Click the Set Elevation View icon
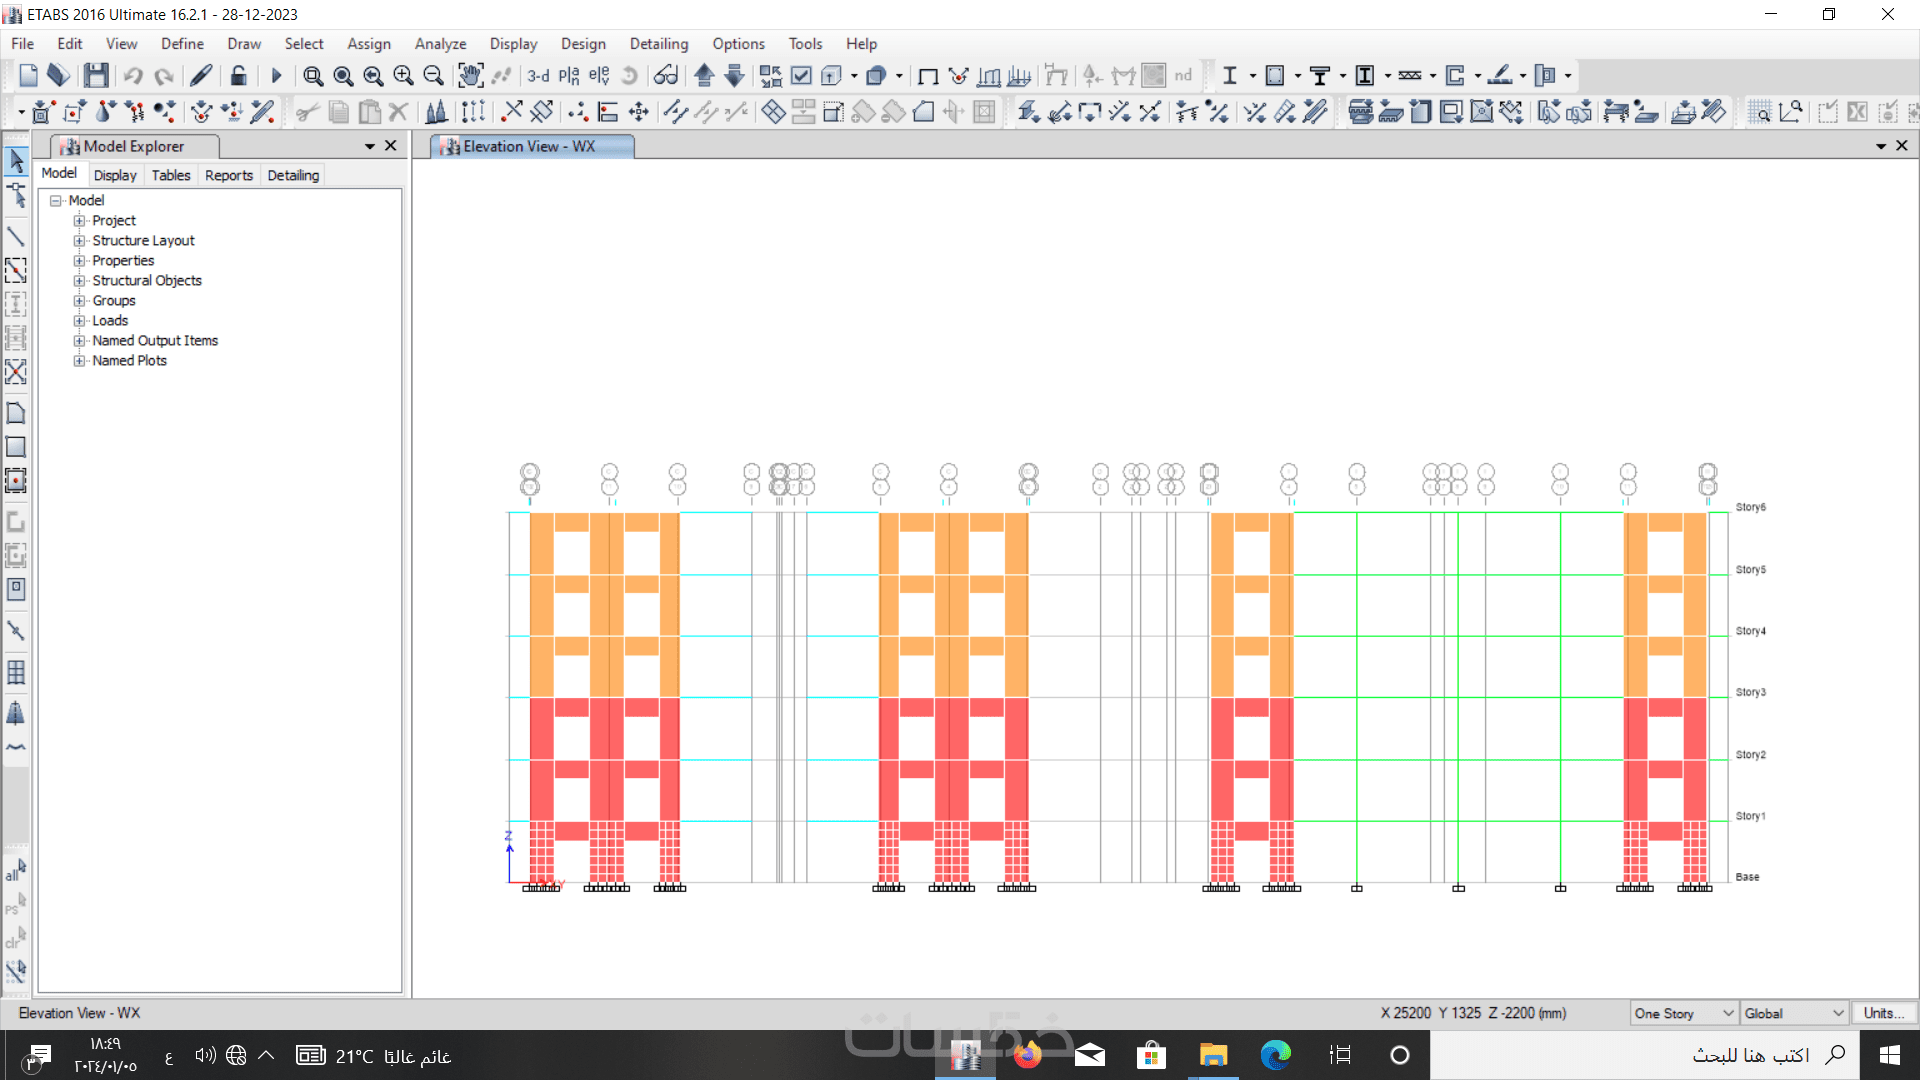 [x=599, y=76]
